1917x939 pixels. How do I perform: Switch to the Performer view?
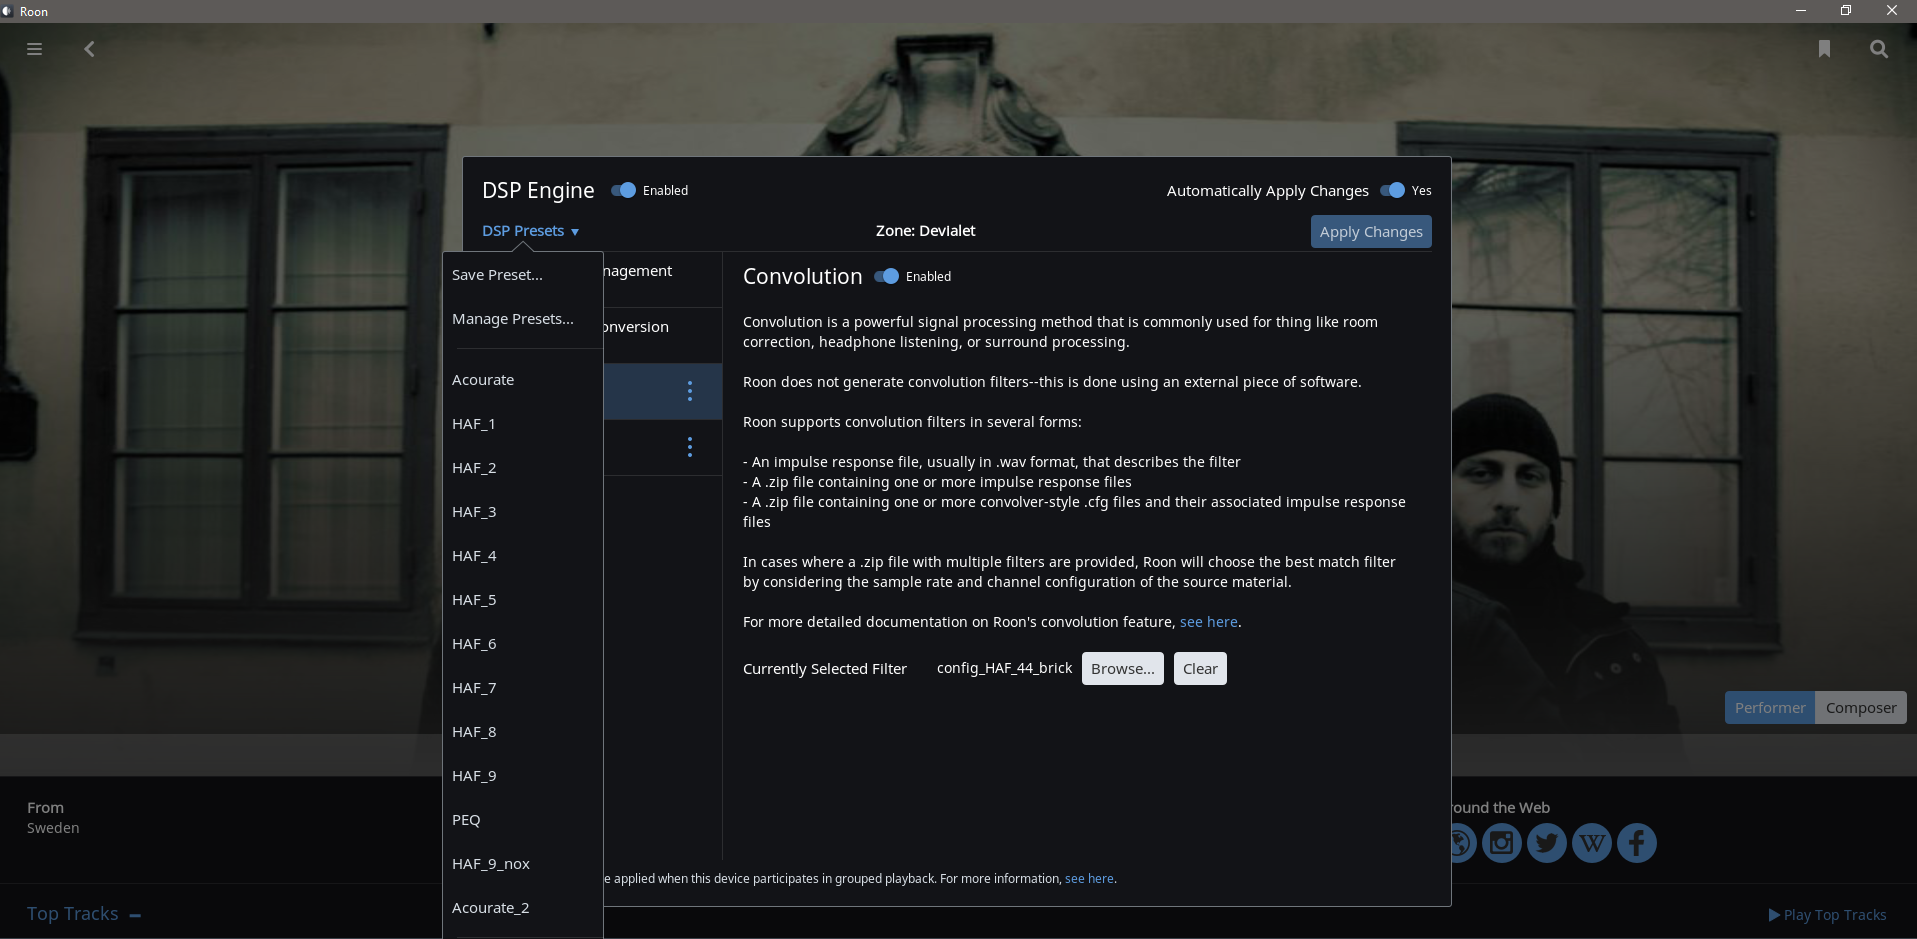pyautogui.click(x=1770, y=708)
